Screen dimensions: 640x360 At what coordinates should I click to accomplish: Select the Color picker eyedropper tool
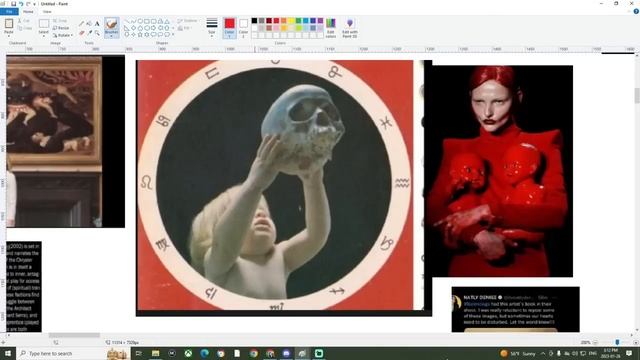pyautogui.click(x=89, y=33)
